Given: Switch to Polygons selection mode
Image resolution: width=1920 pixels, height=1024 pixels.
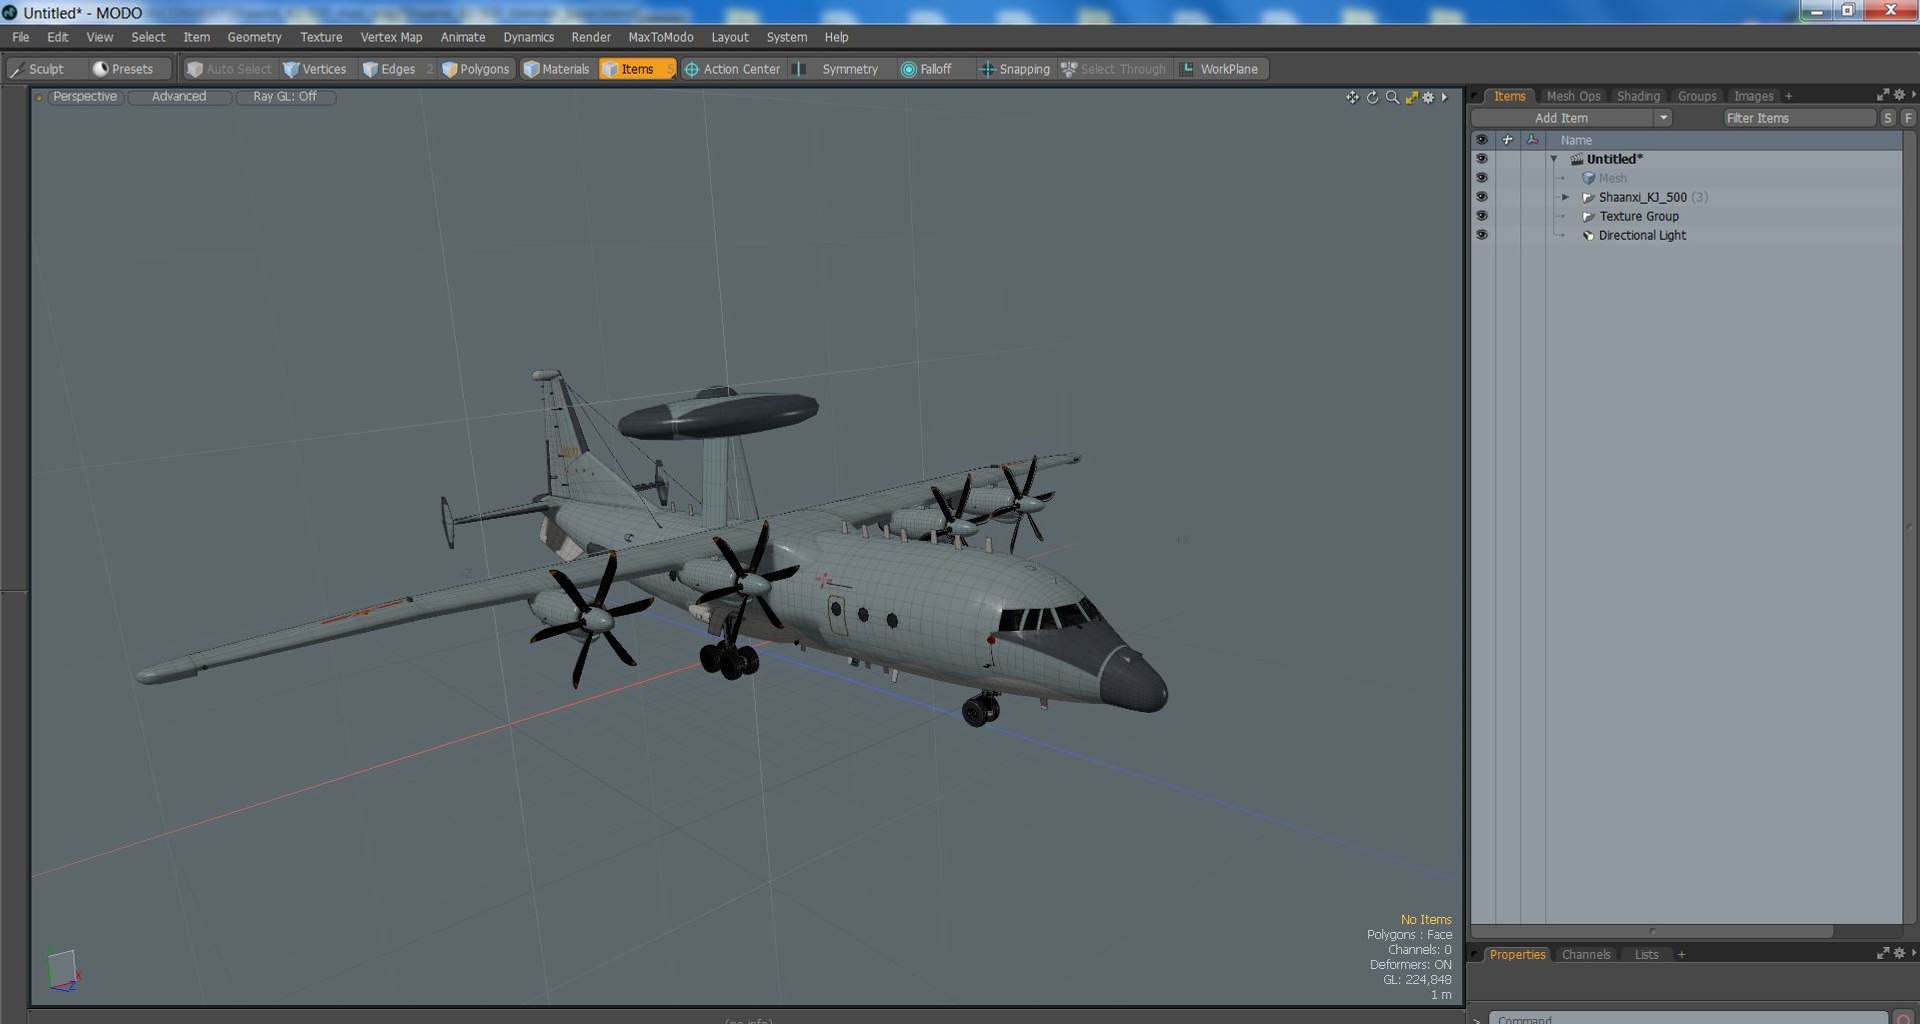Looking at the screenshot, I should click(x=477, y=69).
